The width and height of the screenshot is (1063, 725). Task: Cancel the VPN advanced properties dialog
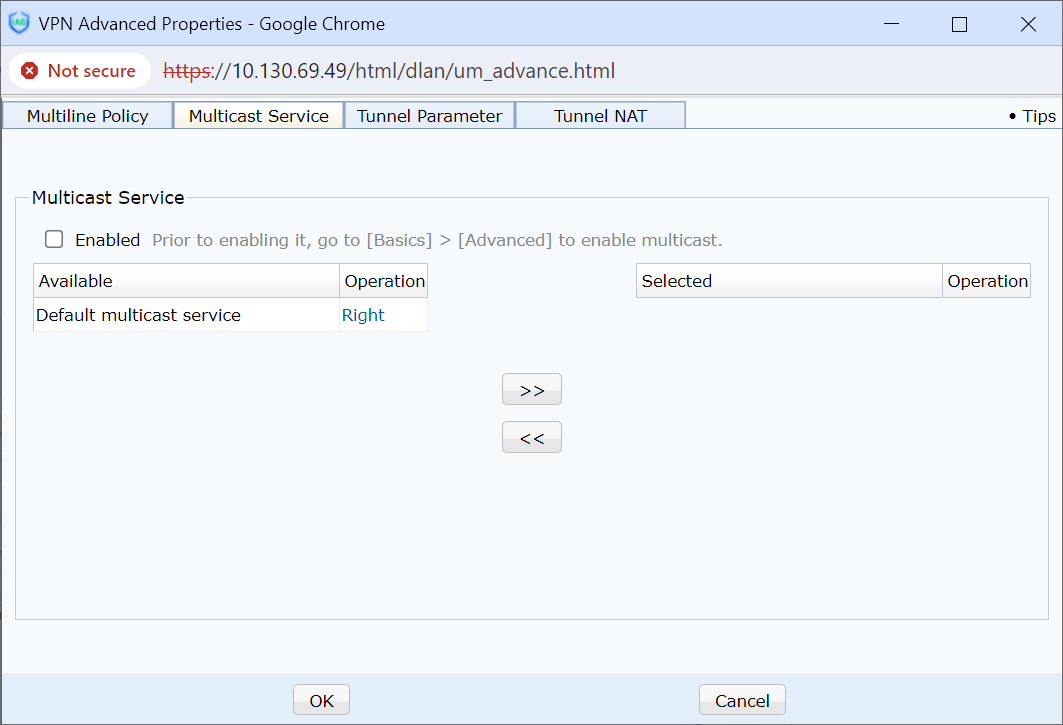(x=742, y=700)
